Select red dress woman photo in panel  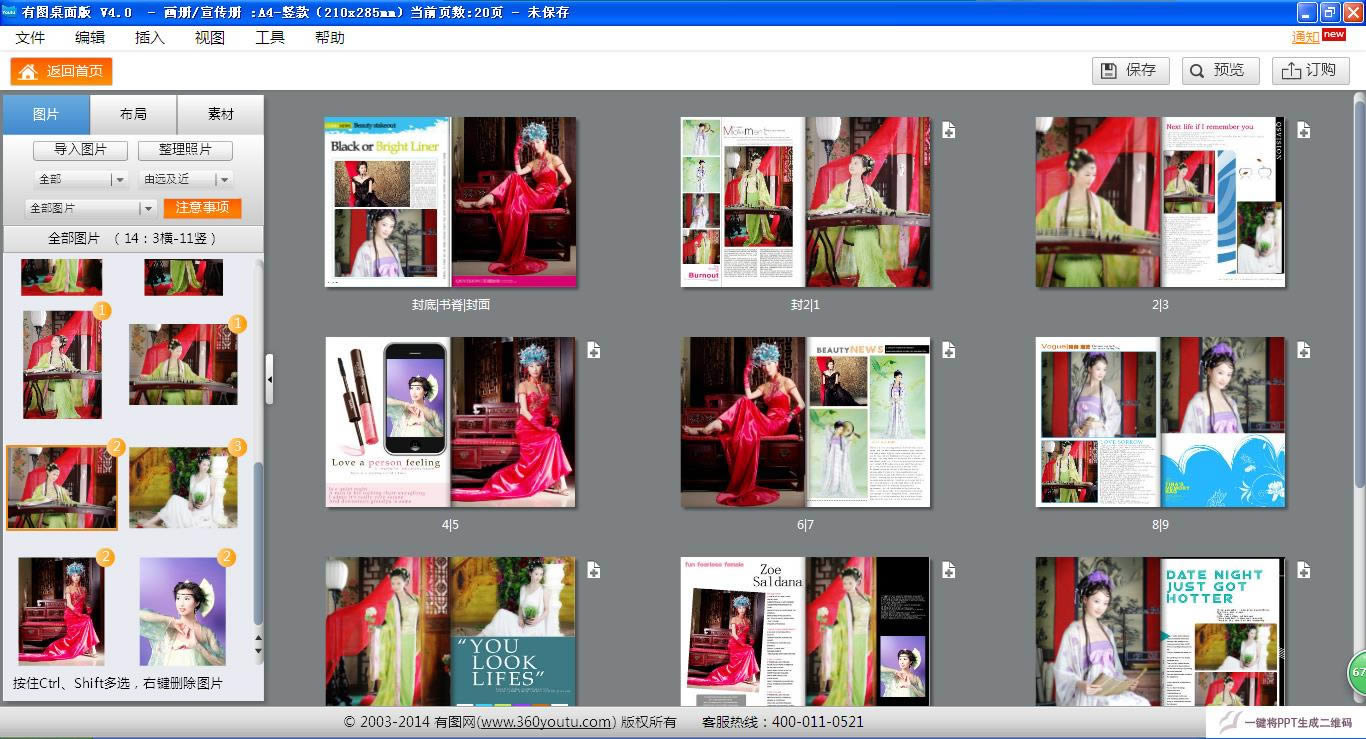pos(61,611)
